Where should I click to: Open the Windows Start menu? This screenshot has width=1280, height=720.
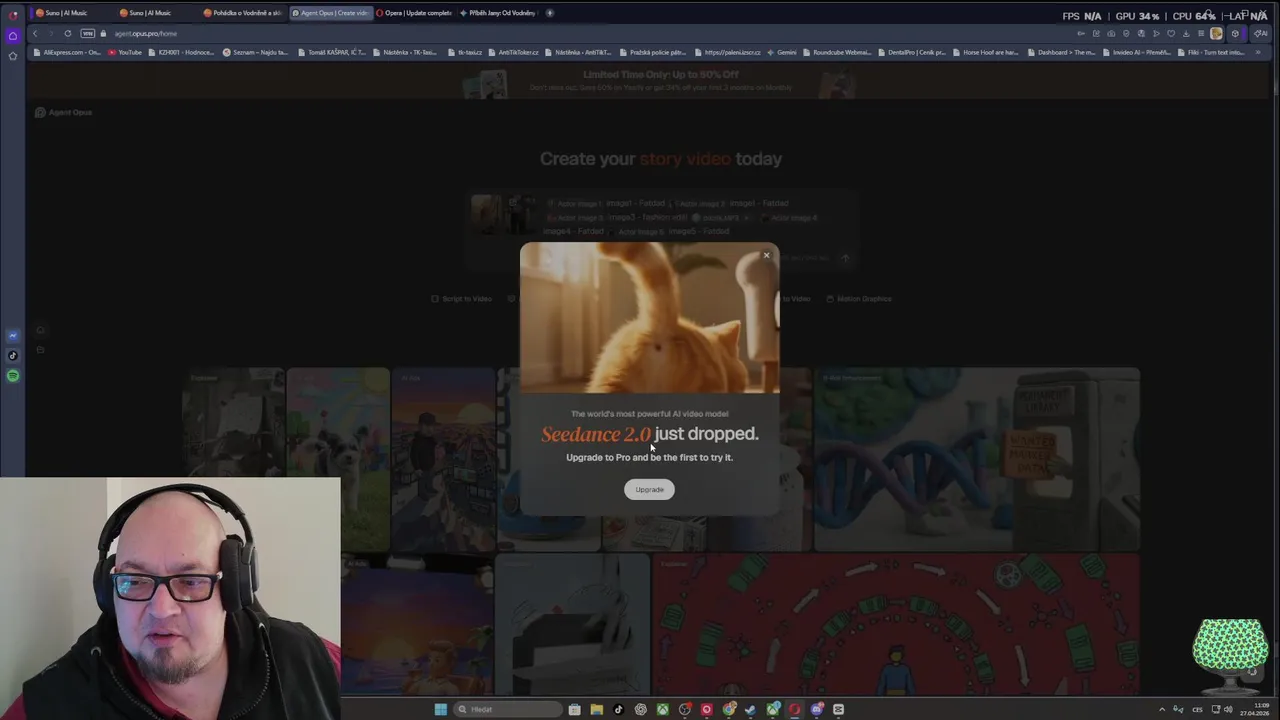click(441, 709)
